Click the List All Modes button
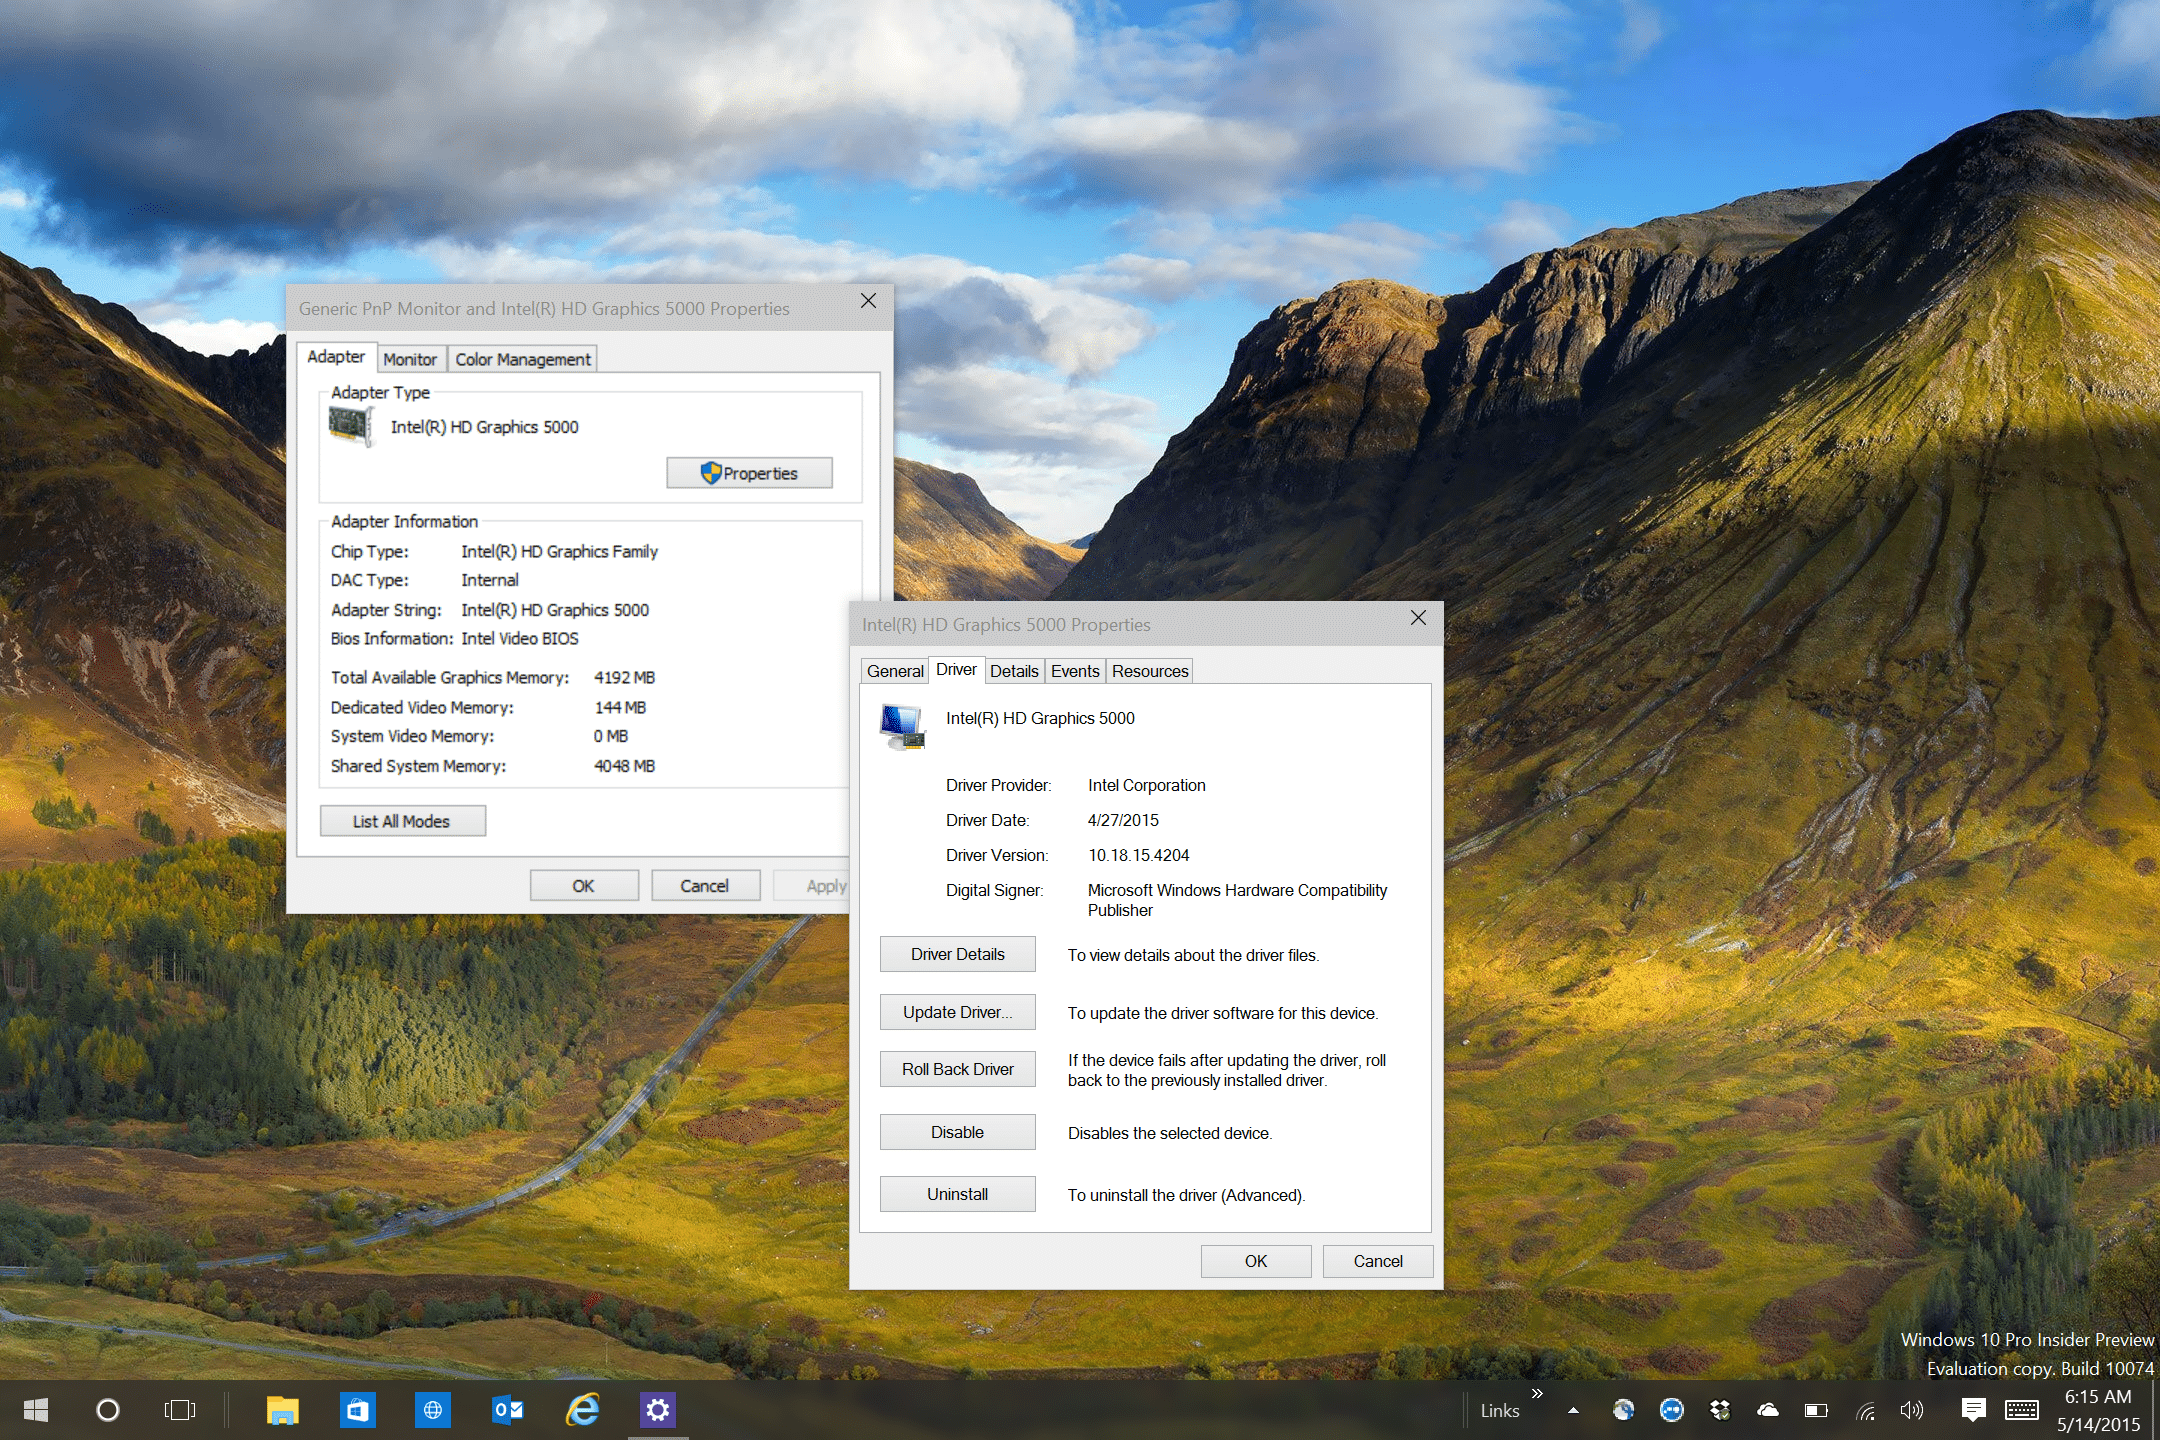The image size is (2160, 1440). [402, 821]
